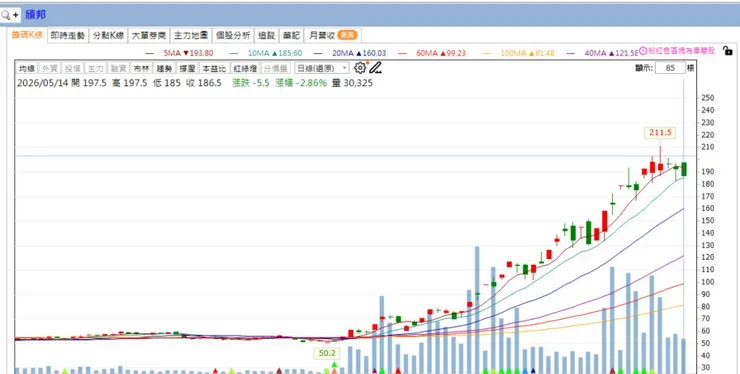Click the 顯示 bar count field showing 85
The height and width of the screenshot is (374, 740).
tap(670, 68)
